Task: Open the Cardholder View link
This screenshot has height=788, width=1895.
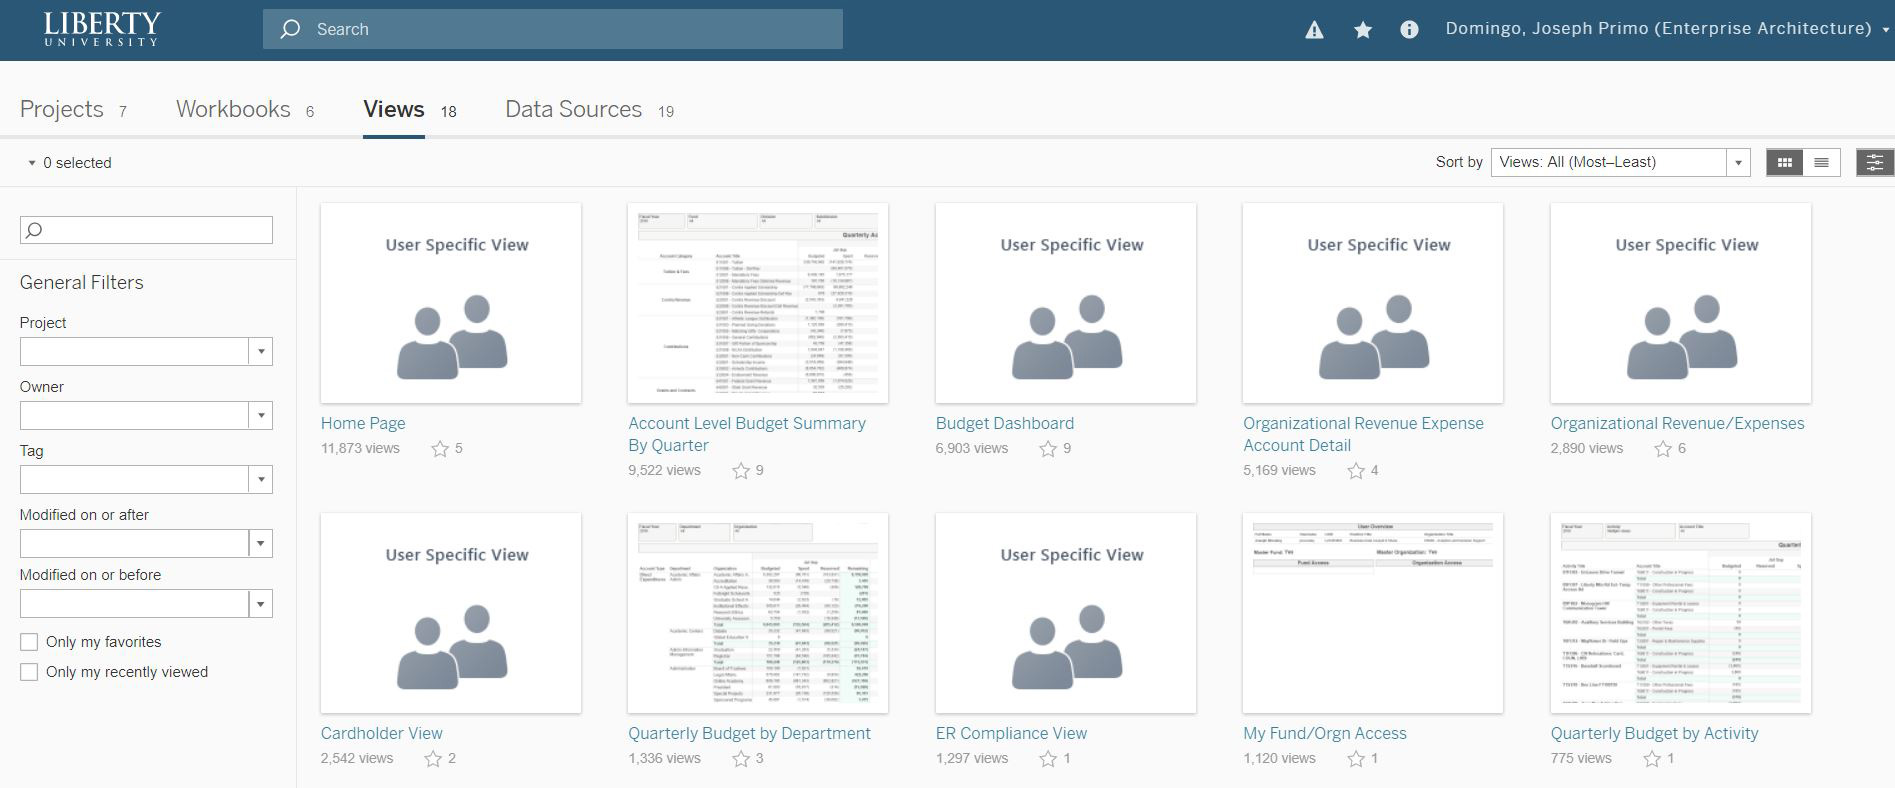Action: [x=381, y=734]
